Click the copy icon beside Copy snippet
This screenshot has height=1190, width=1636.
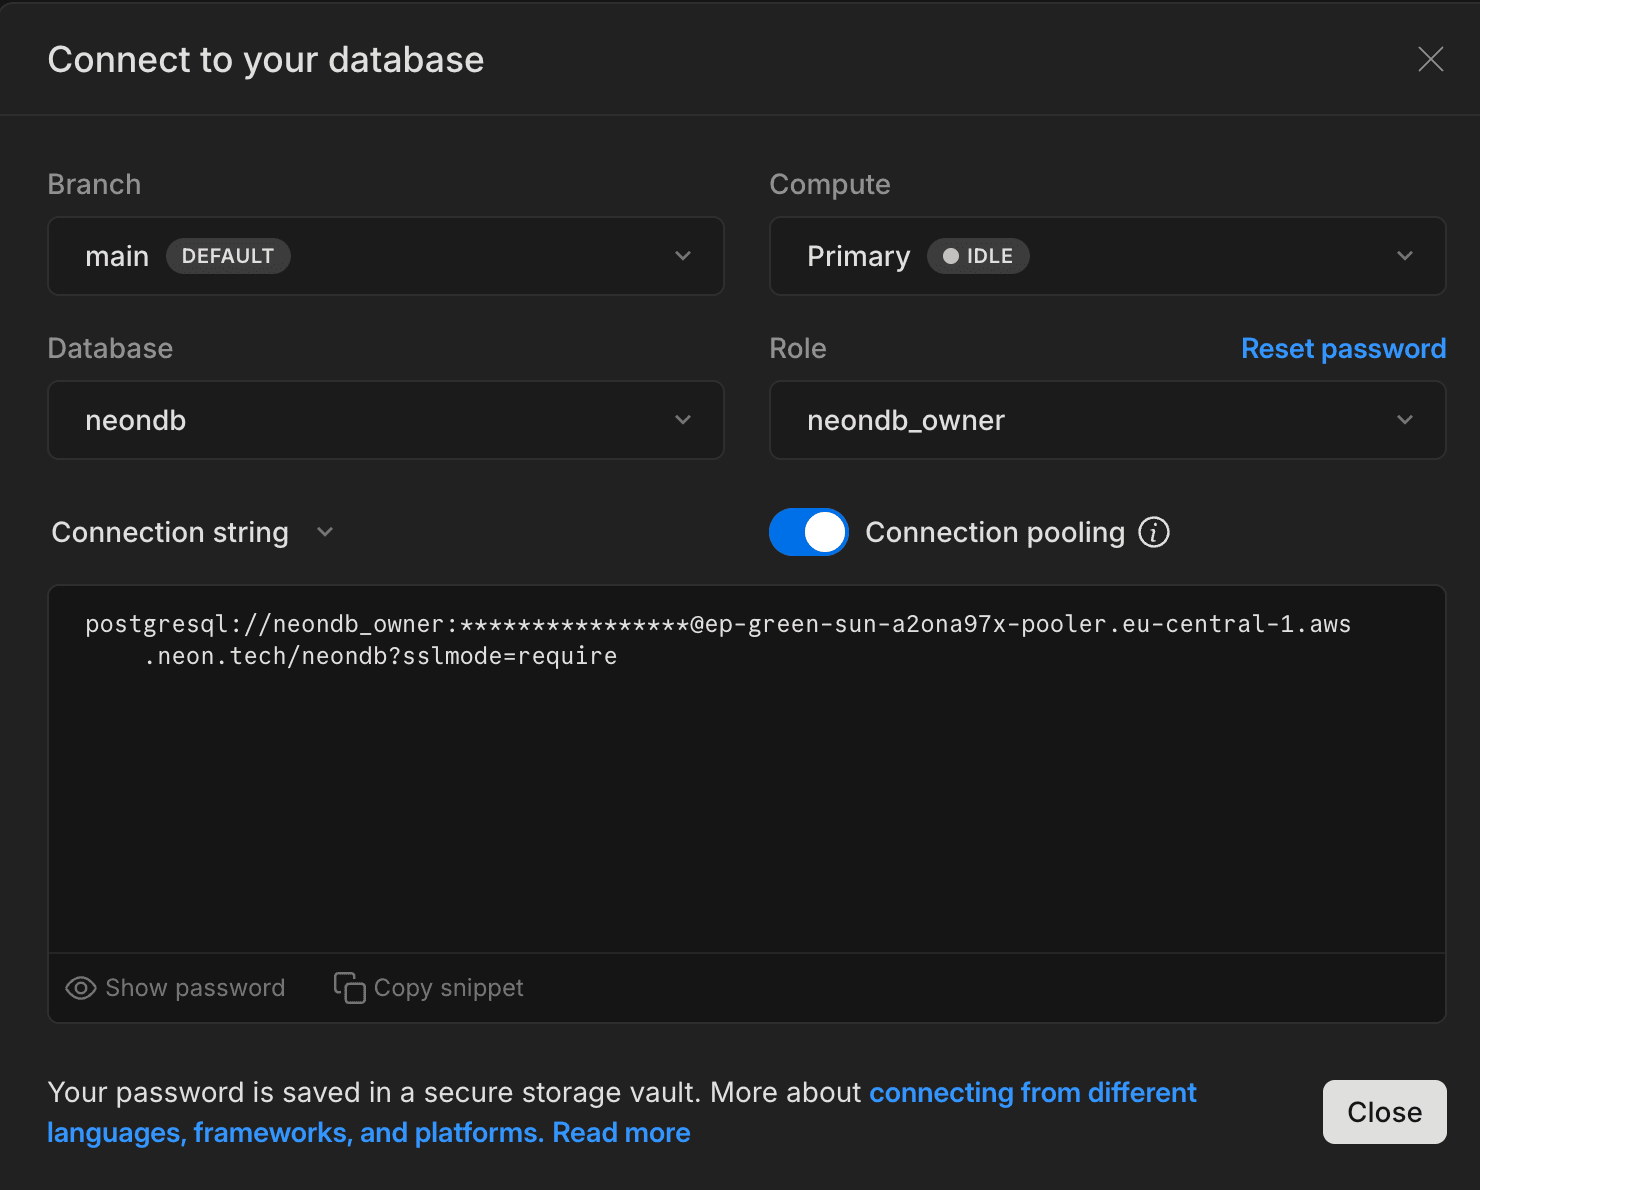[x=347, y=988]
